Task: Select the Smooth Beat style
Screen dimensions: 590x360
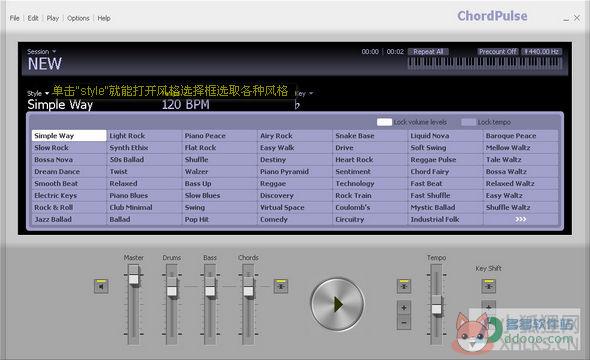Action: (69, 184)
